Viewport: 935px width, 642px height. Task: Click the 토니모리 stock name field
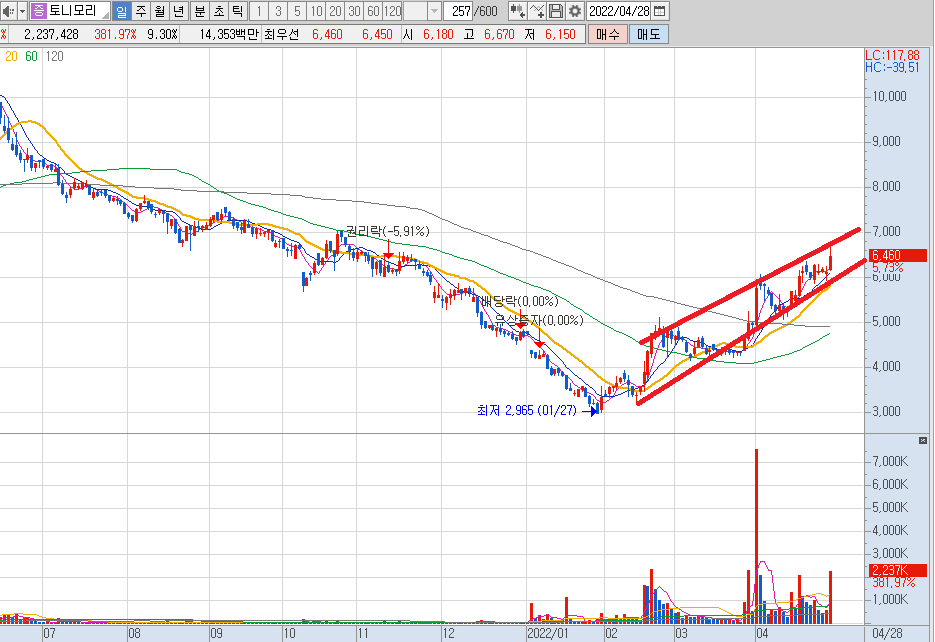pos(78,11)
